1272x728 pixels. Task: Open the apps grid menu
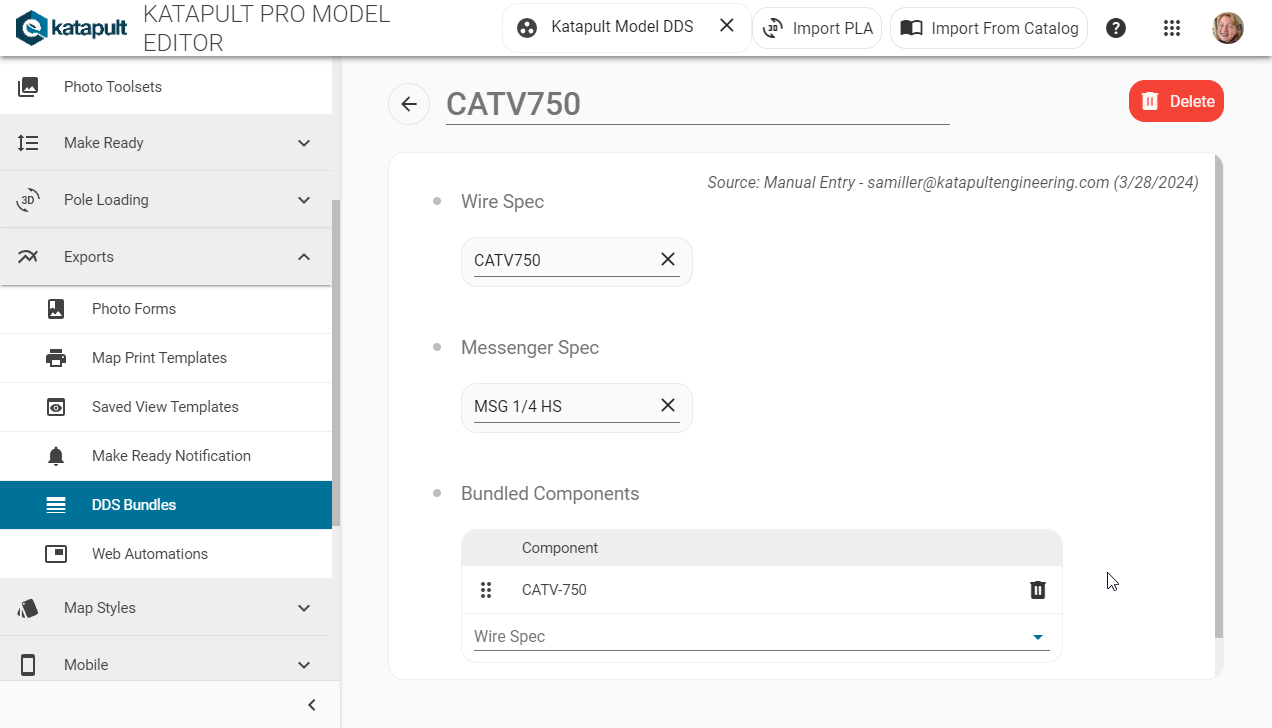(x=1172, y=28)
